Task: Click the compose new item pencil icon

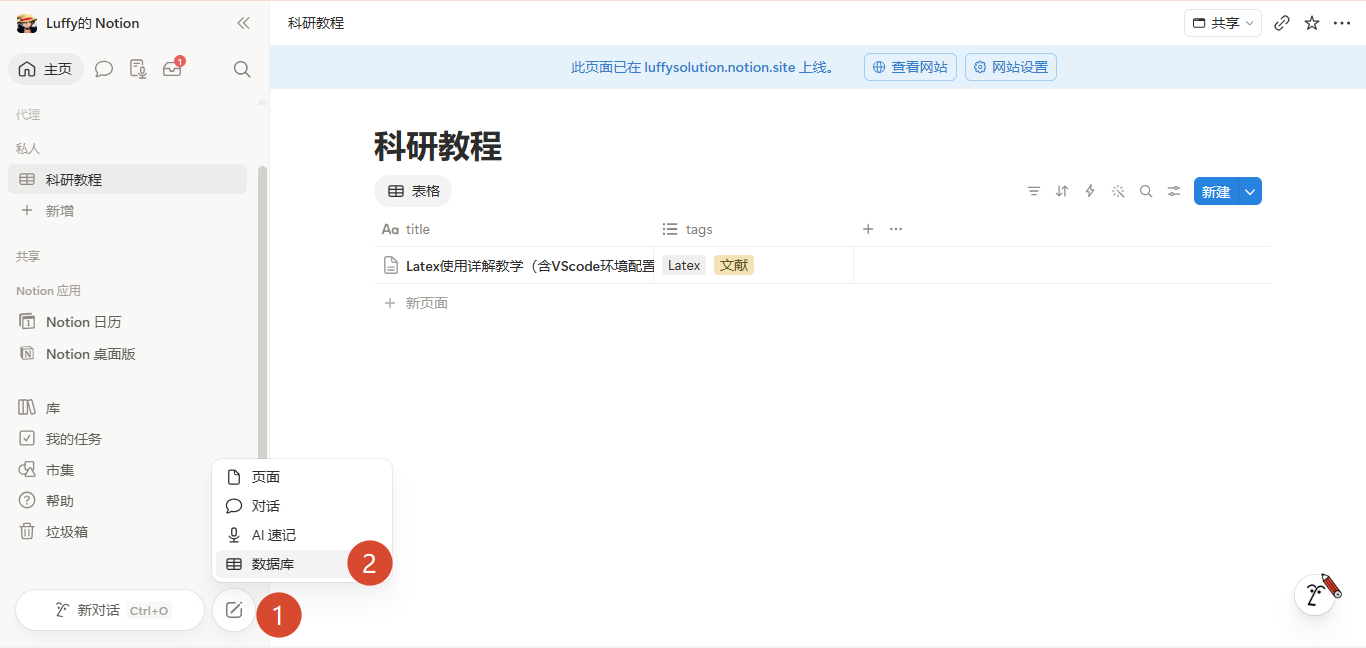Action: pyautogui.click(x=234, y=610)
